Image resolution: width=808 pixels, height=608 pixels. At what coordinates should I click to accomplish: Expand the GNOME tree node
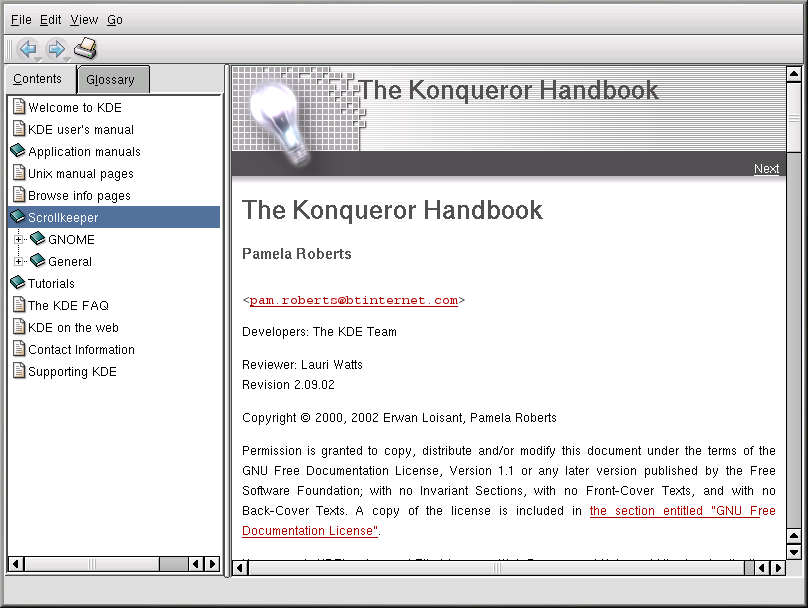click(x=18, y=239)
